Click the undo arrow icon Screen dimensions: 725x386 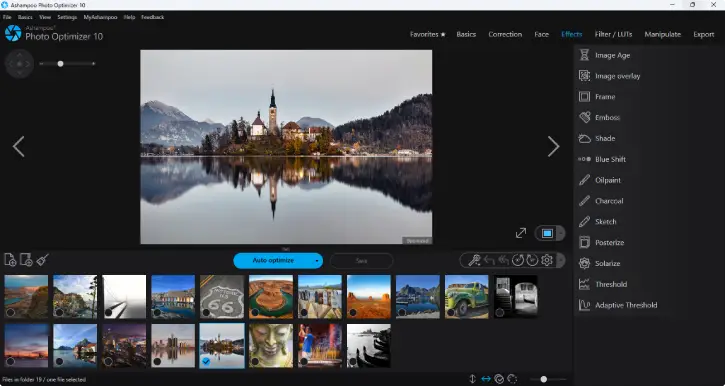click(489, 260)
